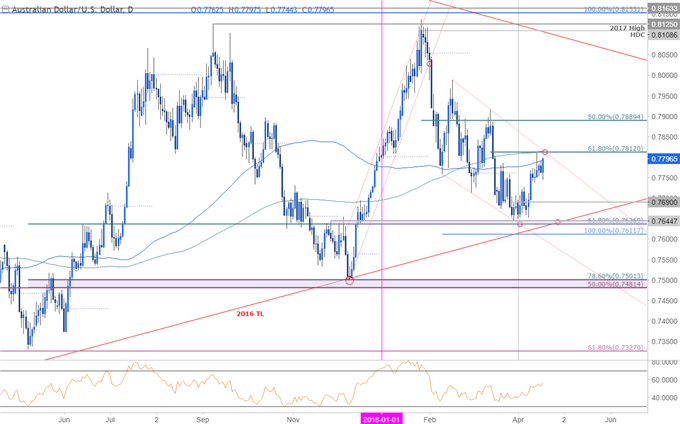The image size is (680, 424).
Task: Click the 0.80500 price axis value
Action: (664, 55)
